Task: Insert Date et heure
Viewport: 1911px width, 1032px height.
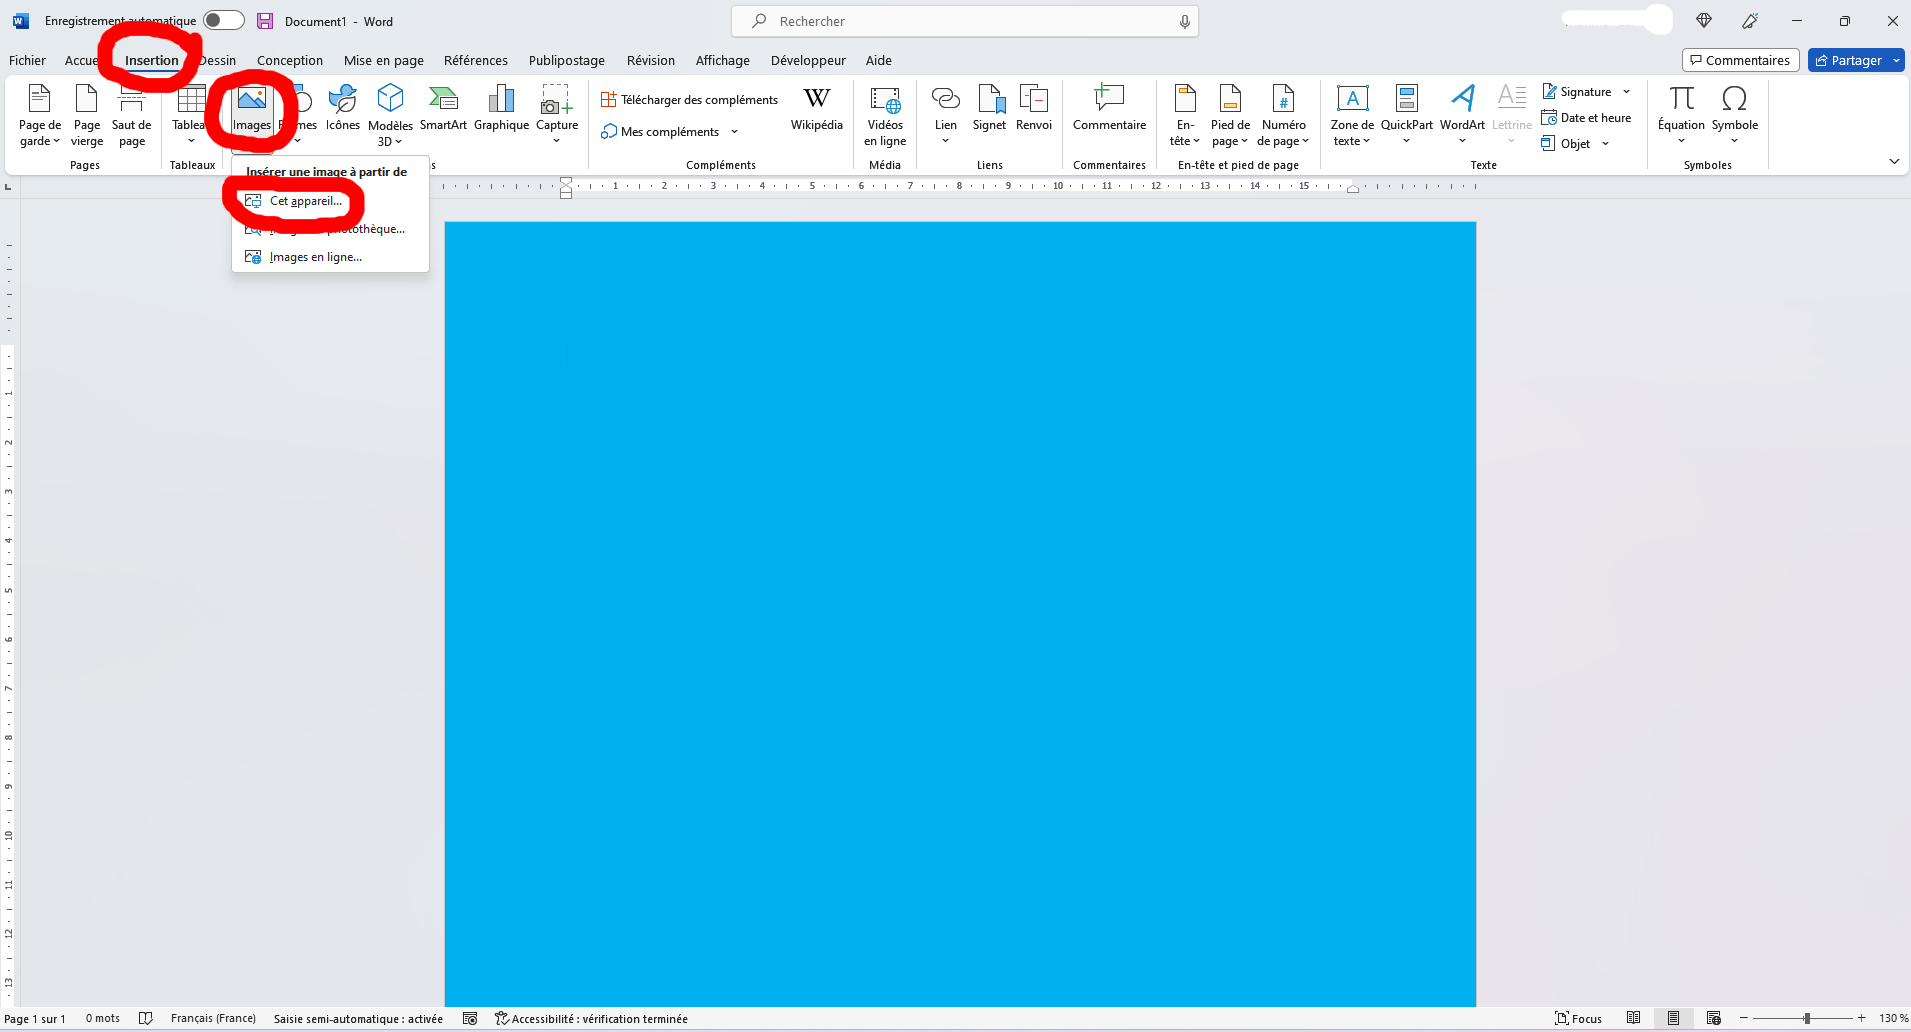Action: tap(1586, 118)
